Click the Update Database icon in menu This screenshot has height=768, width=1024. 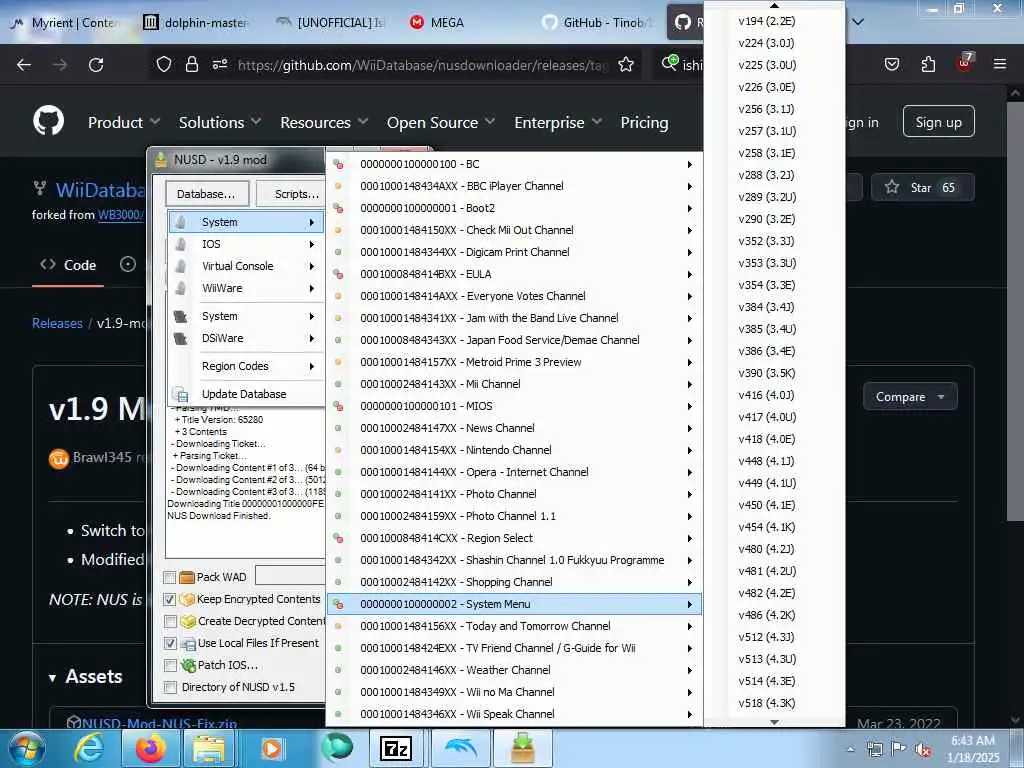180,394
